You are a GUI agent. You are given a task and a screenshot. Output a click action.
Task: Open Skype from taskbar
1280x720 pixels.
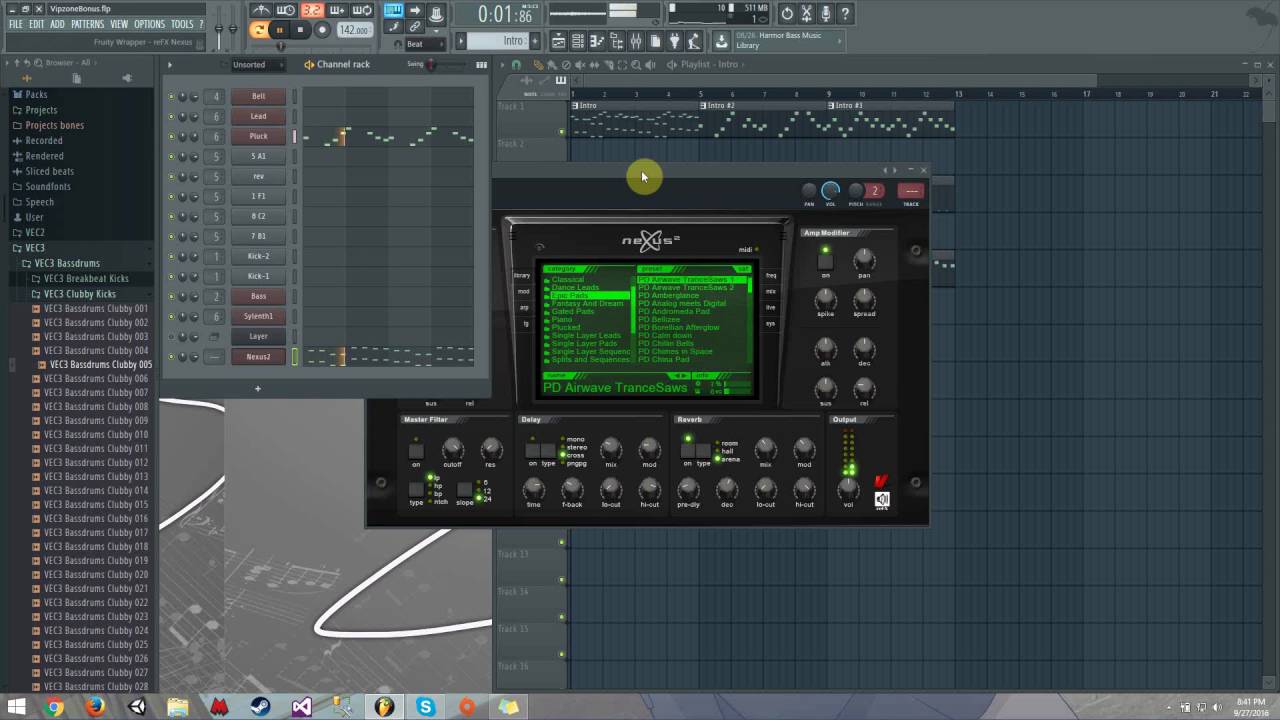tap(426, 707)
